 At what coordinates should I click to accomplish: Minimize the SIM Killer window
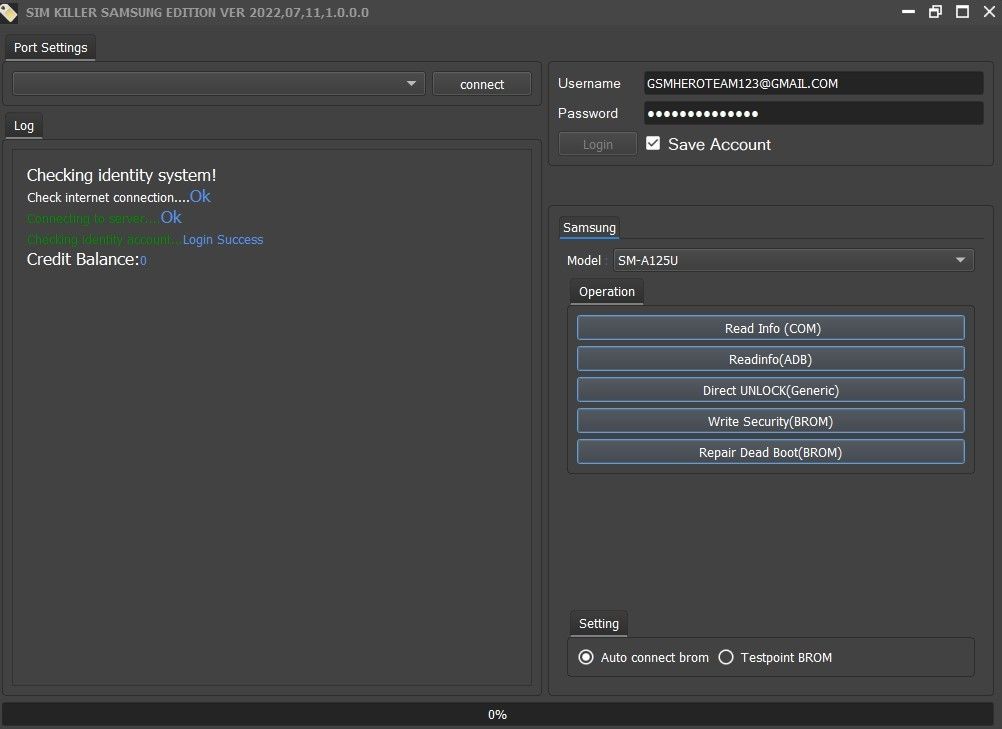tap(908, 12)
